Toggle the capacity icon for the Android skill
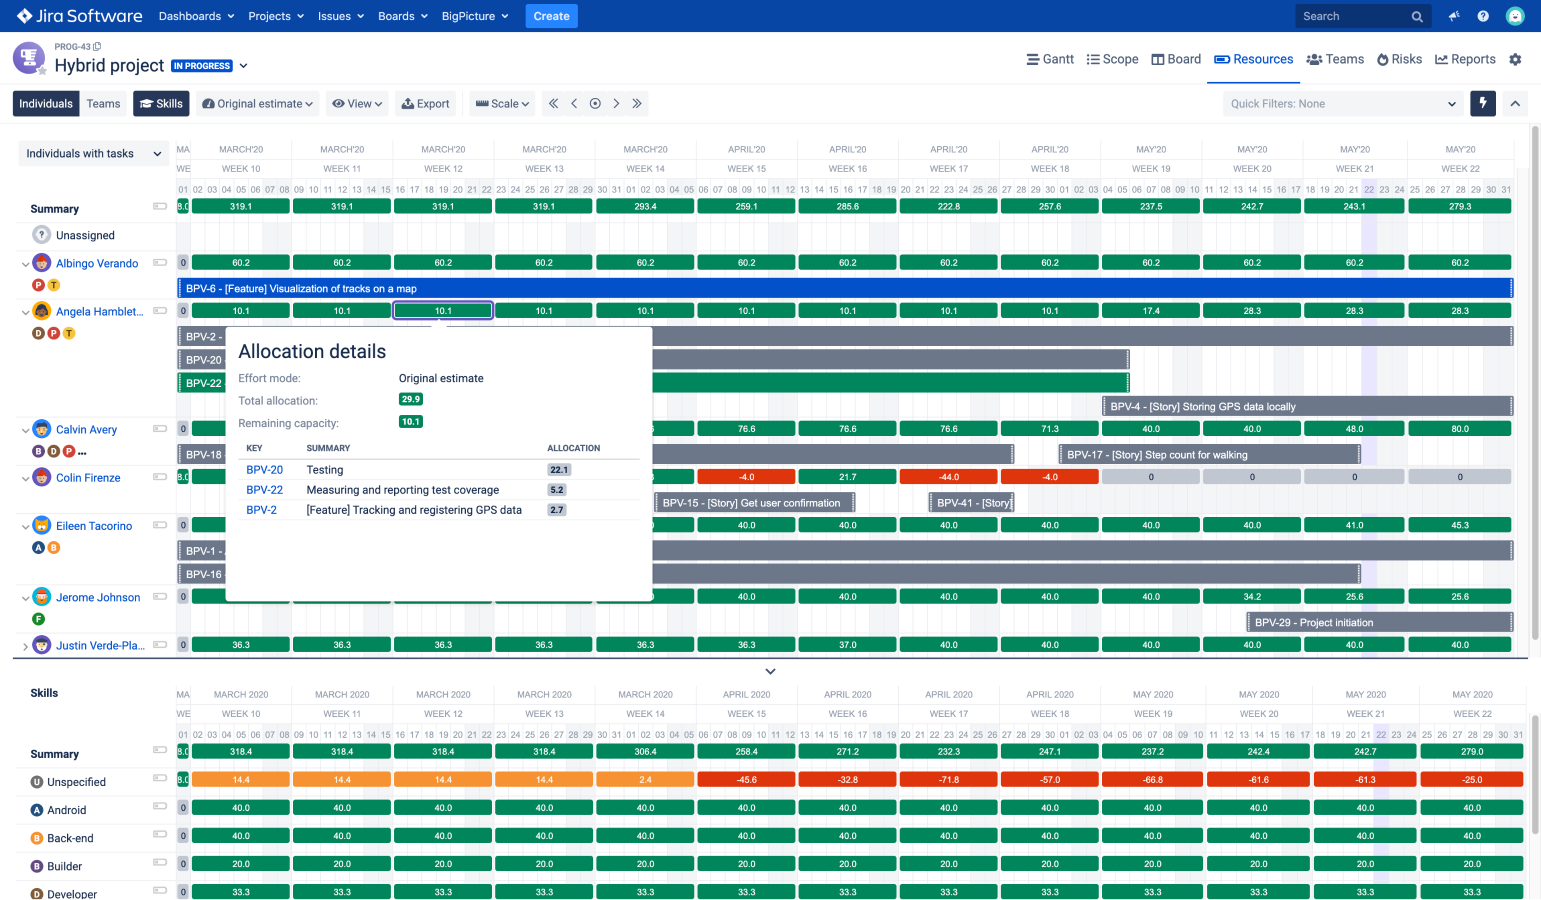 (x=160, y=806)
